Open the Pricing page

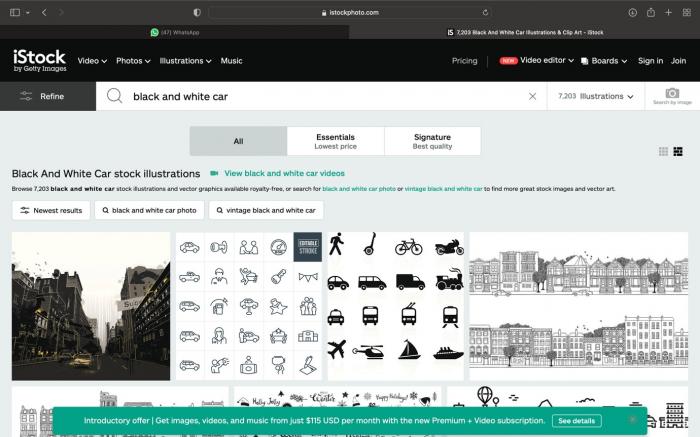pyautogui.click(x=464, y=61)
